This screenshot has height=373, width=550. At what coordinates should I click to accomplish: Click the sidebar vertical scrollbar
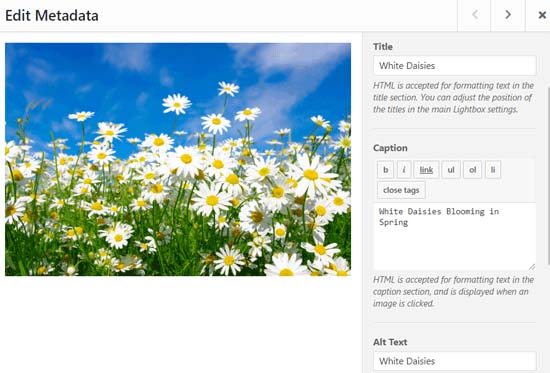pos(548,175)
